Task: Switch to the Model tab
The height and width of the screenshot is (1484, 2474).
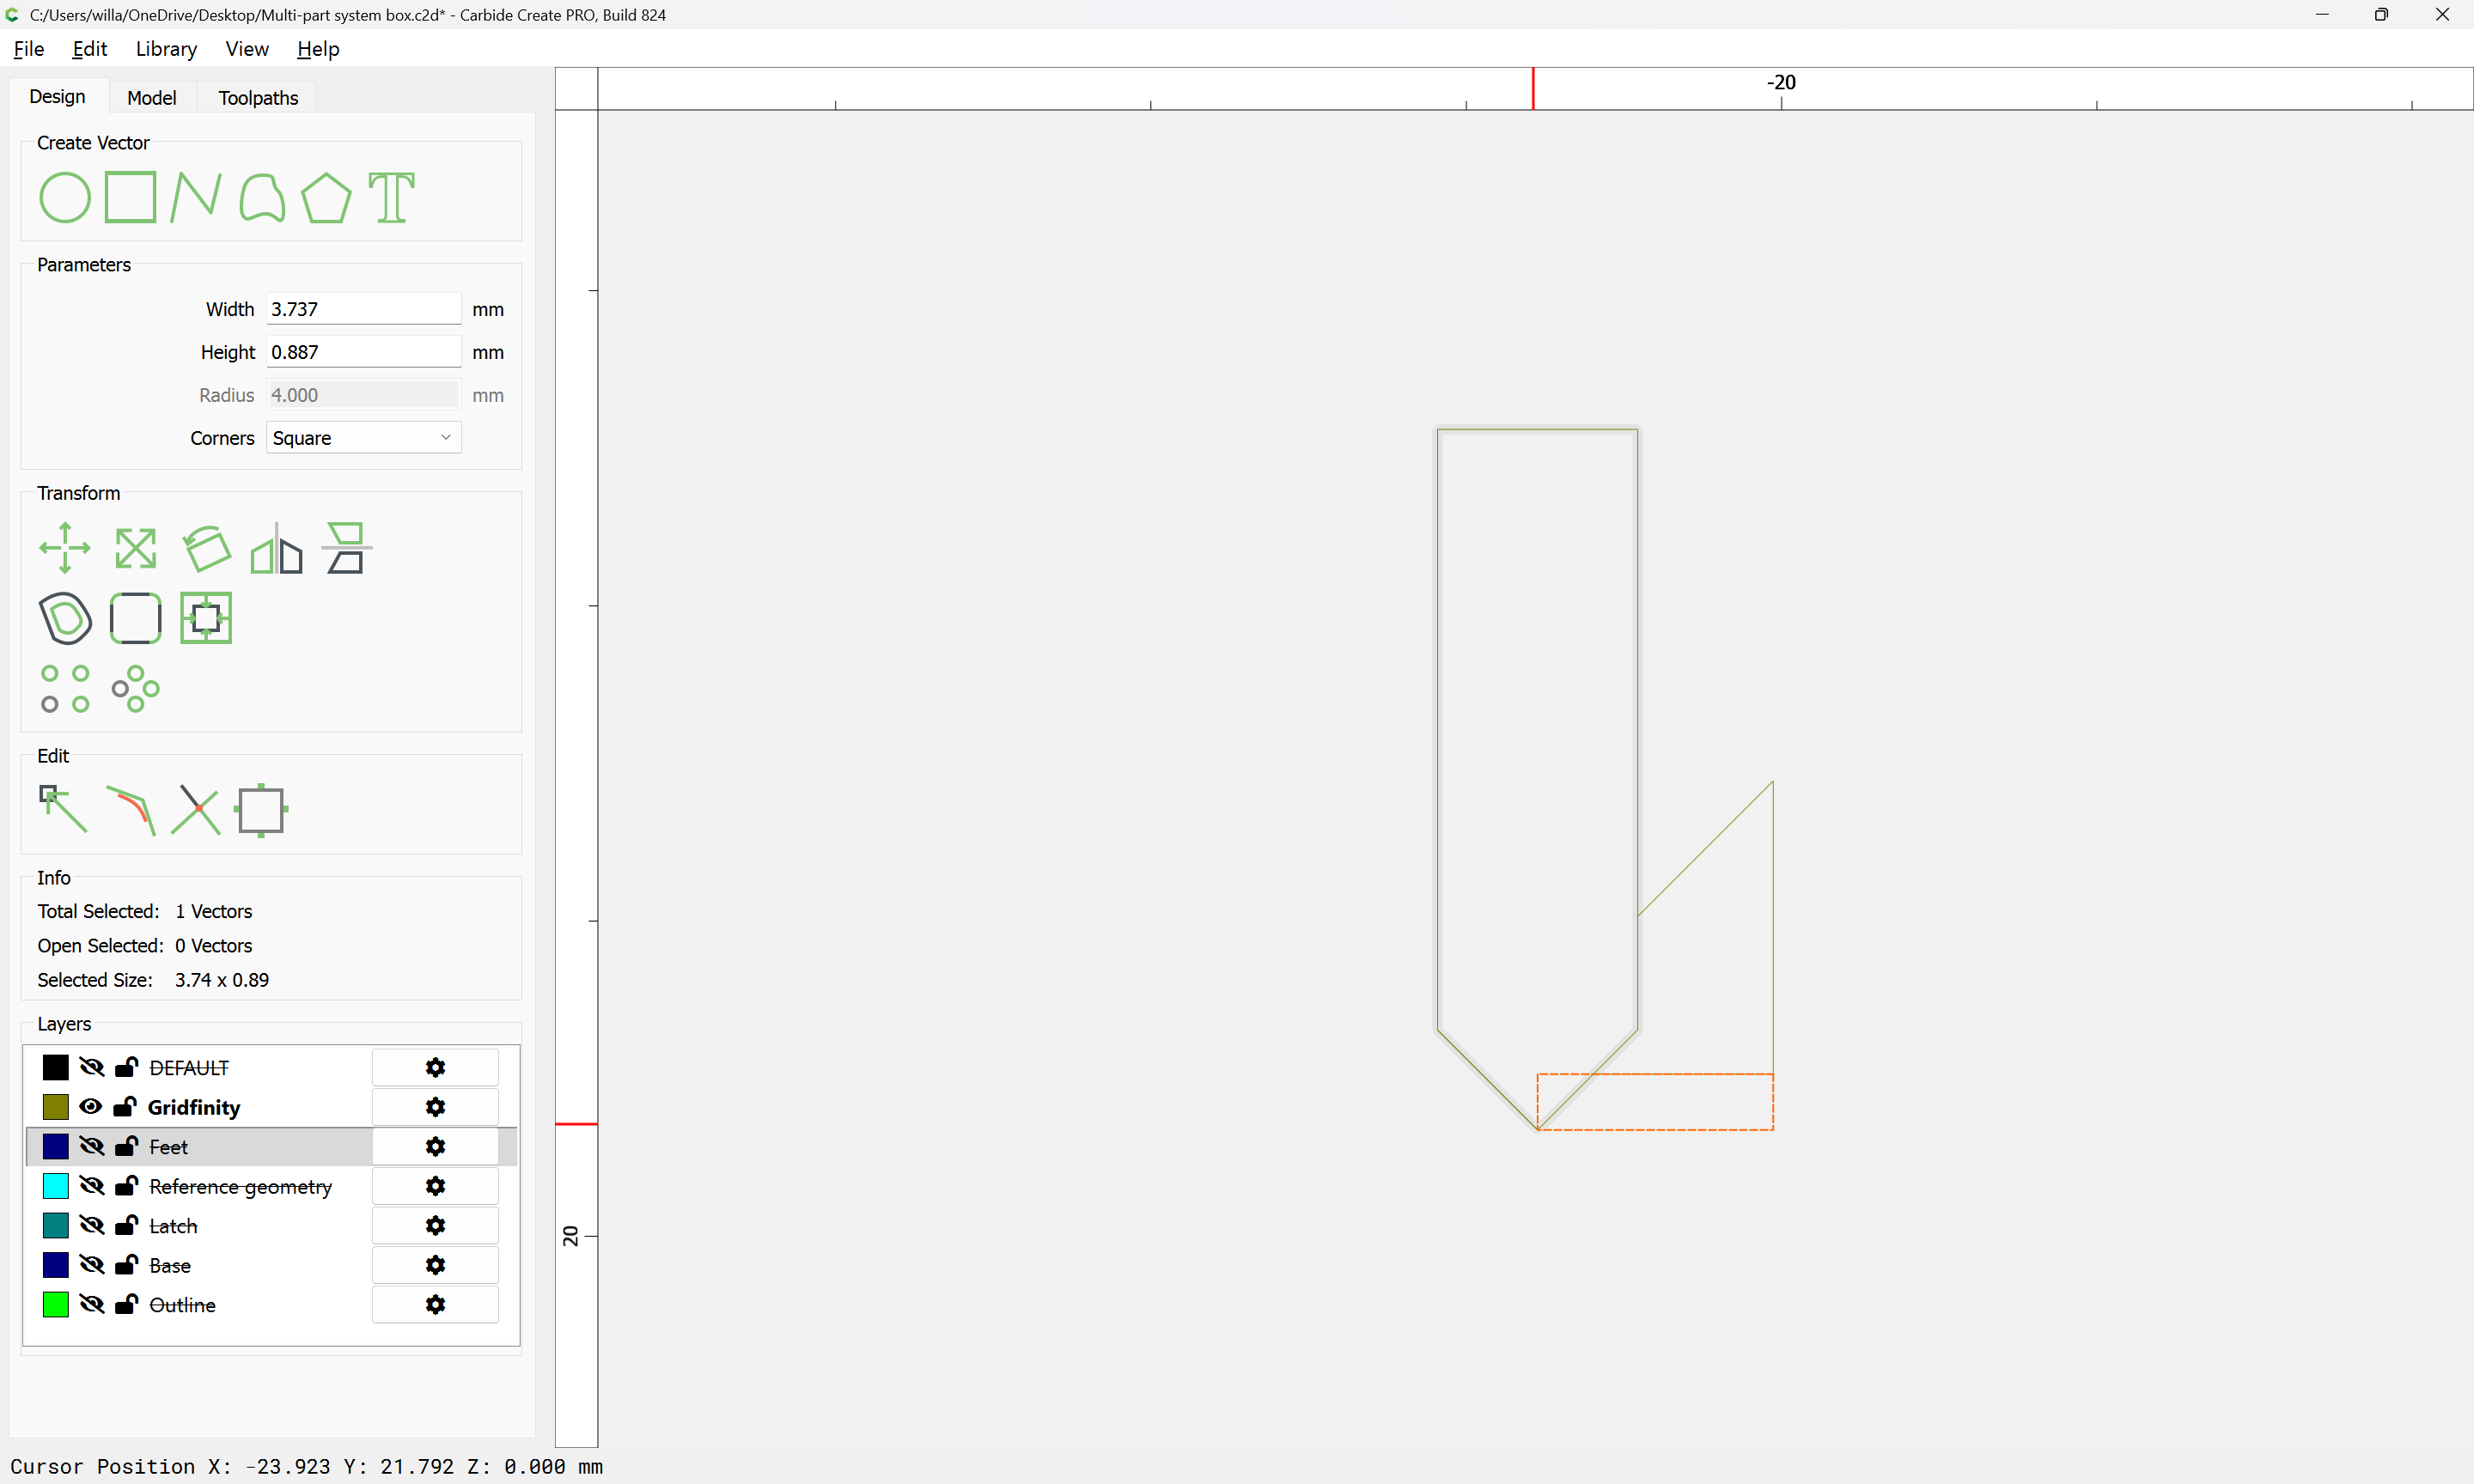Action: point(152,98)
